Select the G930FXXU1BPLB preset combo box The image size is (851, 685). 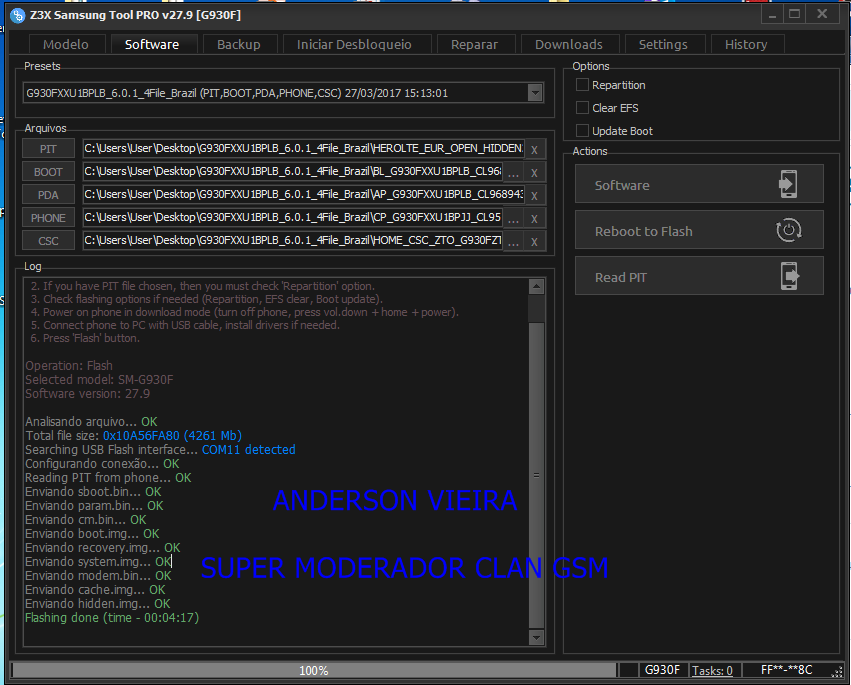pos(283,93)
